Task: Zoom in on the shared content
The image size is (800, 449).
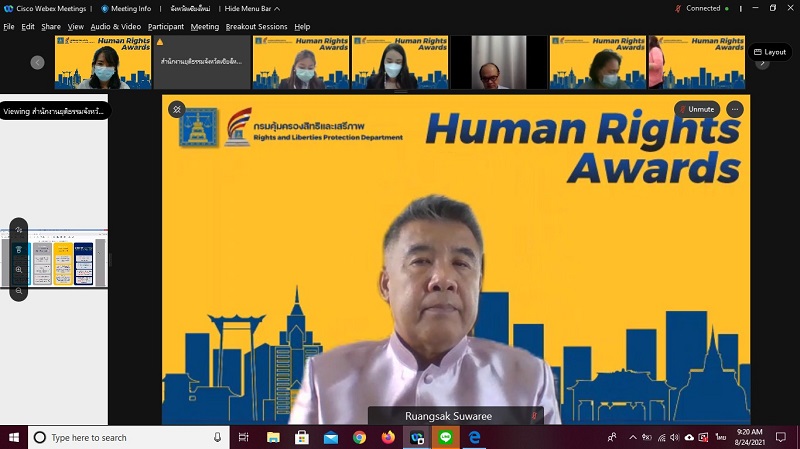Action: [x=19, y=270]
